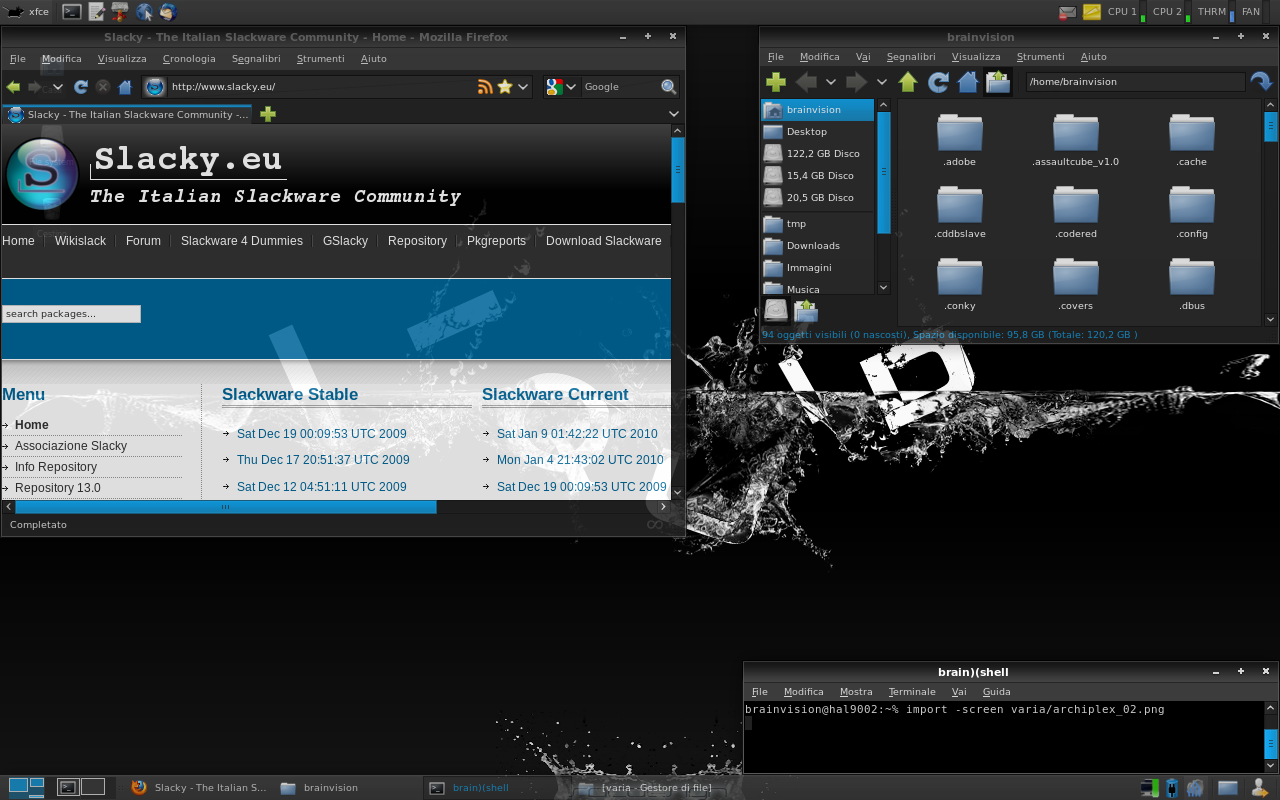Open Thu Dec 17 20:51:37 UTC 2009 changelog
This screenshot has width=1280, height=800.
pos(323,460)
